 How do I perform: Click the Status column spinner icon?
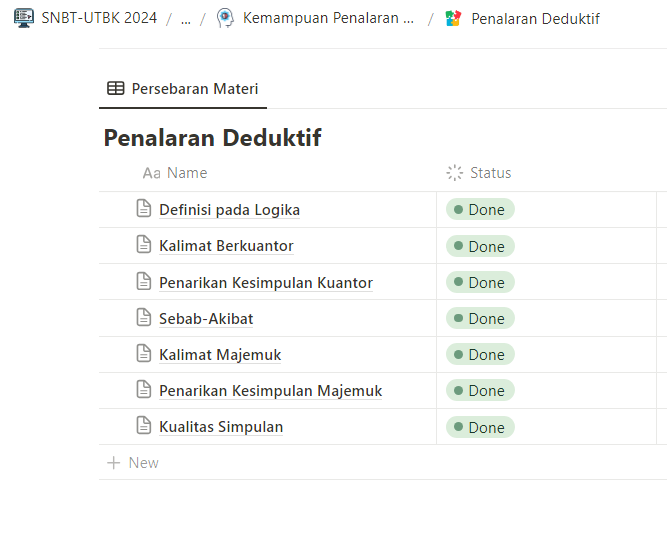tap(454, 173)
